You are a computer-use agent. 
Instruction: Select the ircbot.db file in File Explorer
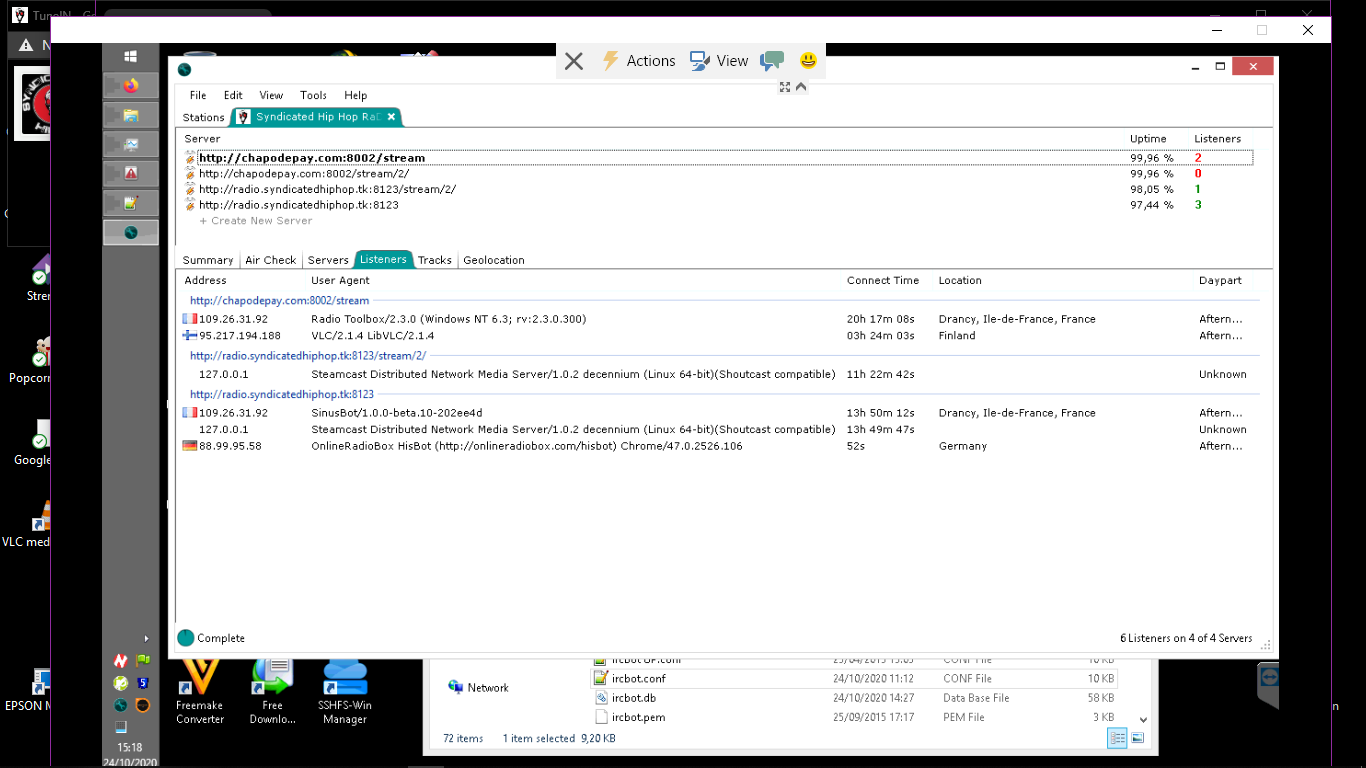(633, 698)
